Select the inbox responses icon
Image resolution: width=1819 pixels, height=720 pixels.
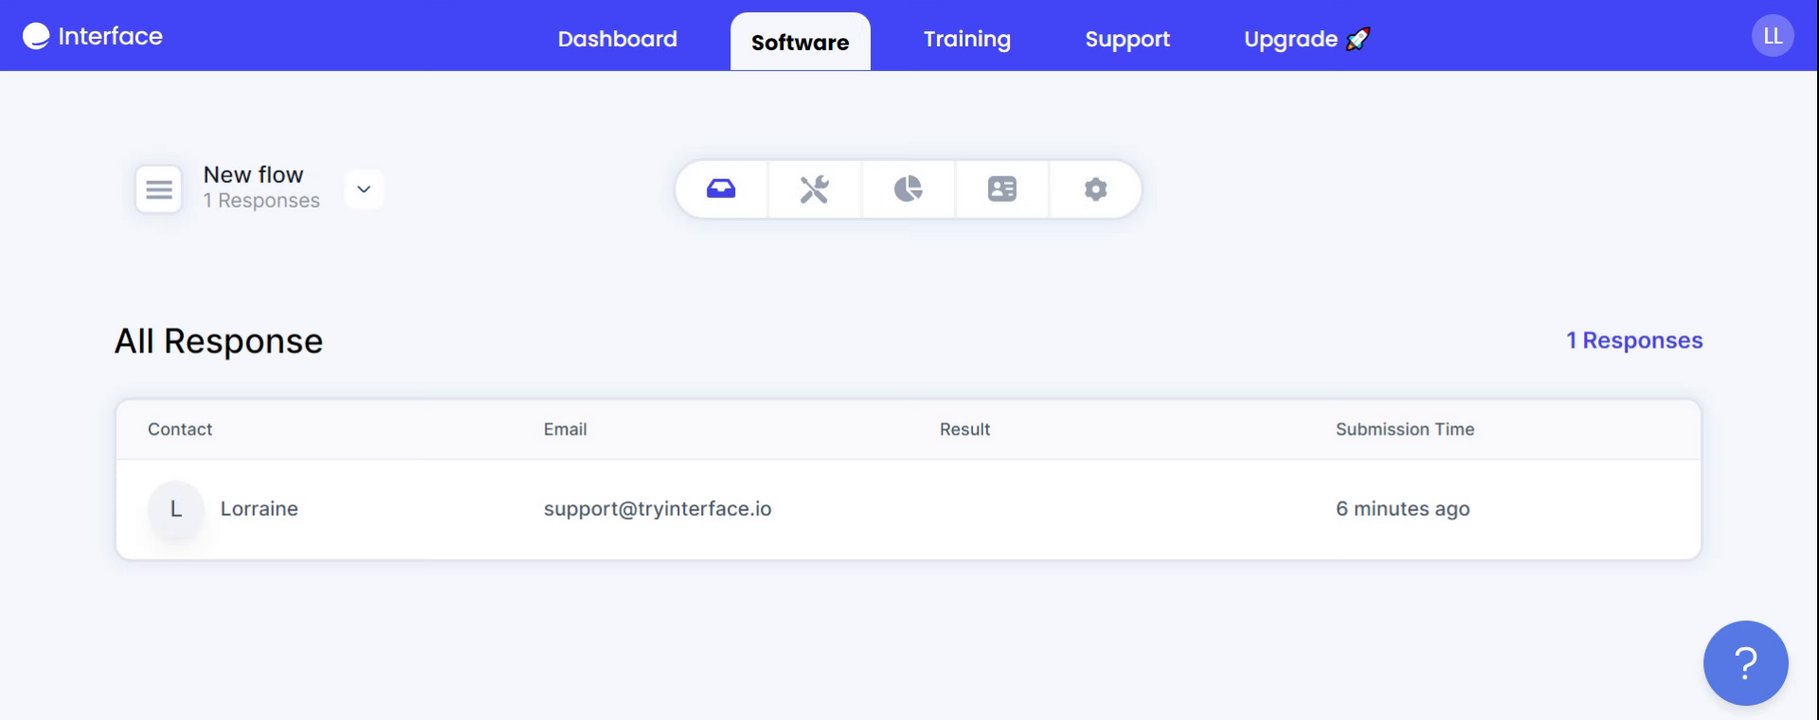(x=721, y=189)
